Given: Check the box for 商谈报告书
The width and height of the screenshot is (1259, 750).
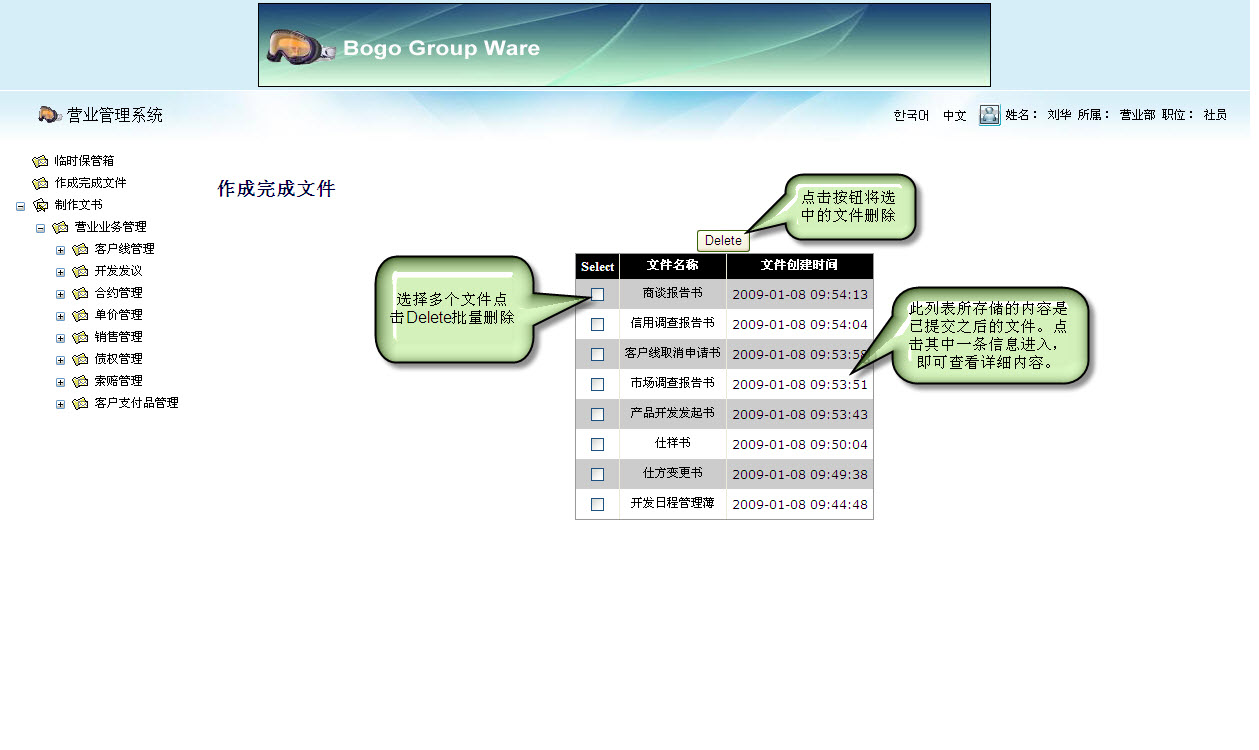Looking at the screenshot, I should point(597,294).
